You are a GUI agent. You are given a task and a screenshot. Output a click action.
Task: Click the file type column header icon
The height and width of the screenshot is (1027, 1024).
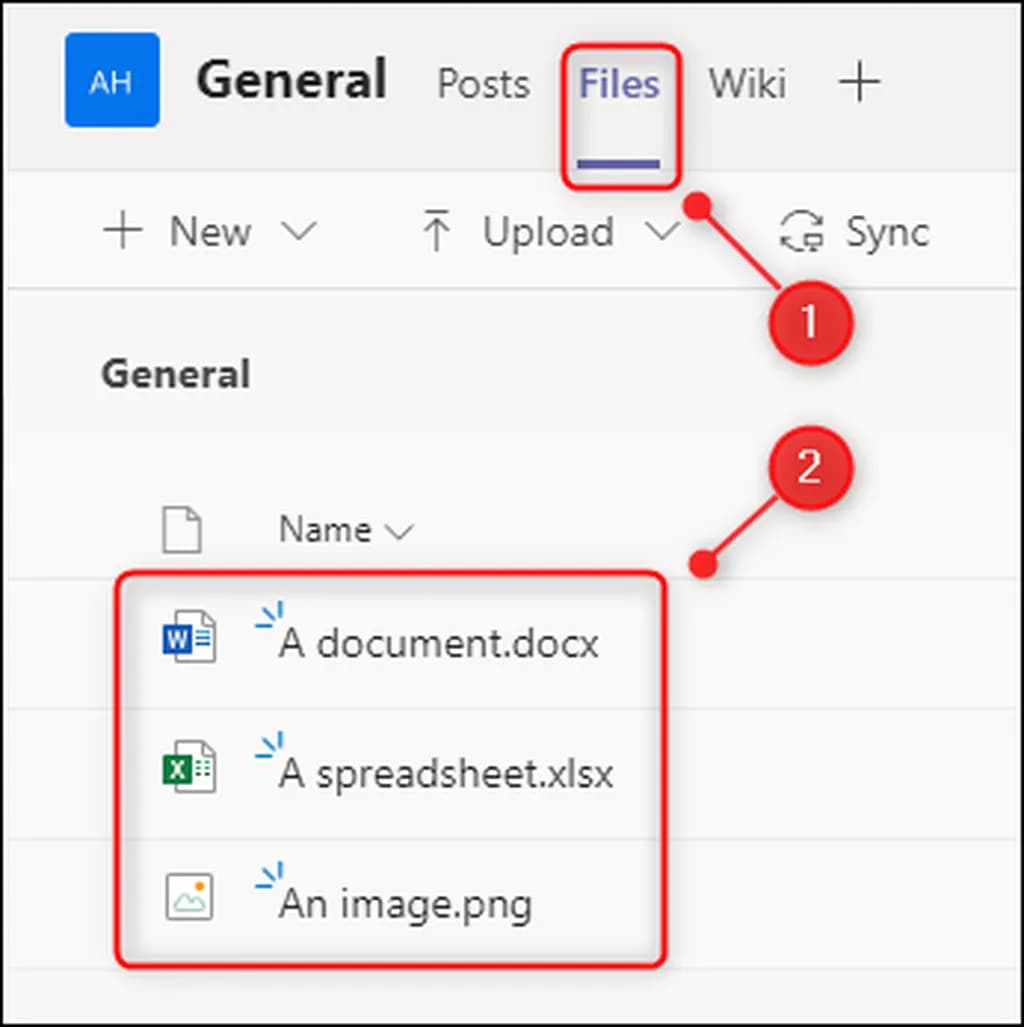(x=182, y=529)
